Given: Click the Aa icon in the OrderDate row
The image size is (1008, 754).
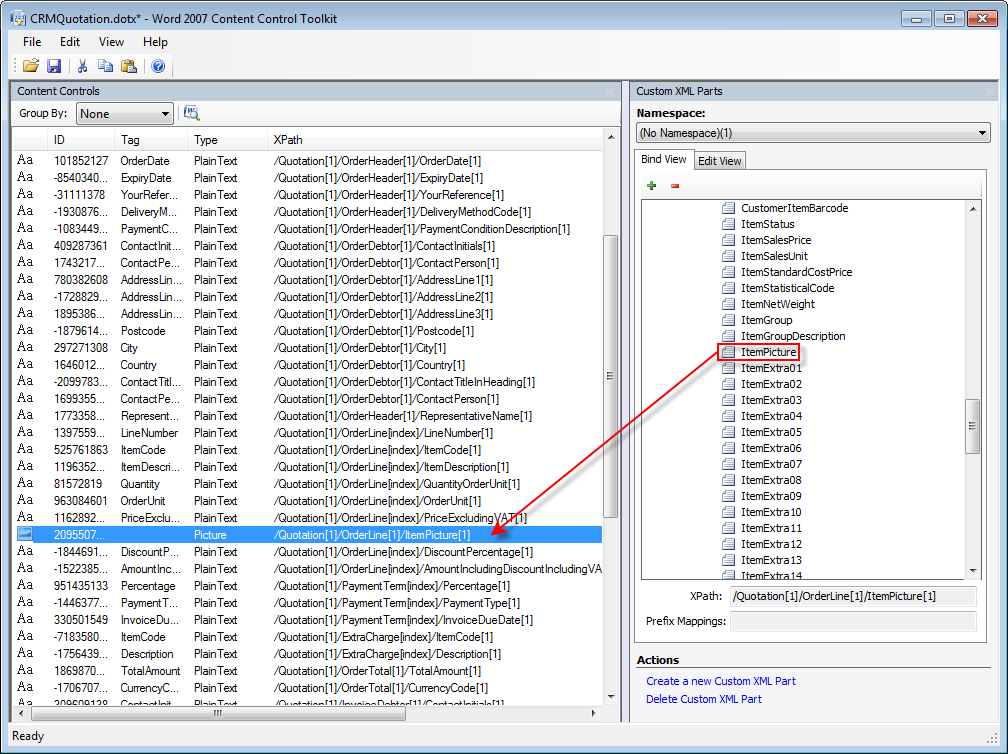Looking at the screenshot, I should pyautogui.click(x=25, y=160).
